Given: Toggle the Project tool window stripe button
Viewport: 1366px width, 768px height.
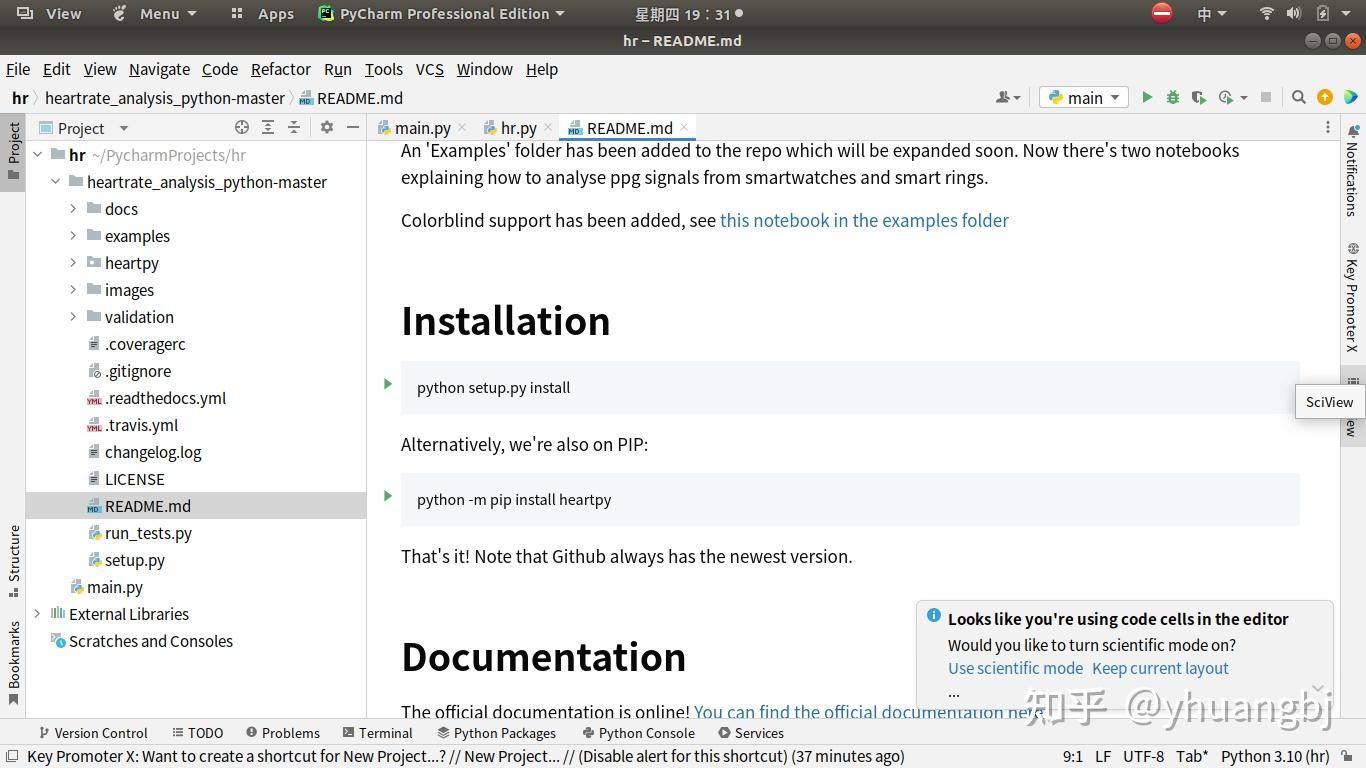Looking at the screenshot, I should tap(13, 150).
